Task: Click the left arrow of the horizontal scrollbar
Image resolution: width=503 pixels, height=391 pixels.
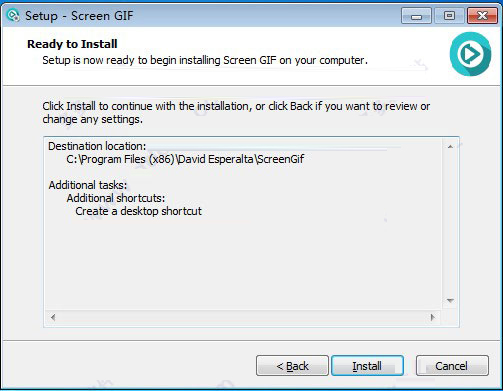Action: click(53, 317)
